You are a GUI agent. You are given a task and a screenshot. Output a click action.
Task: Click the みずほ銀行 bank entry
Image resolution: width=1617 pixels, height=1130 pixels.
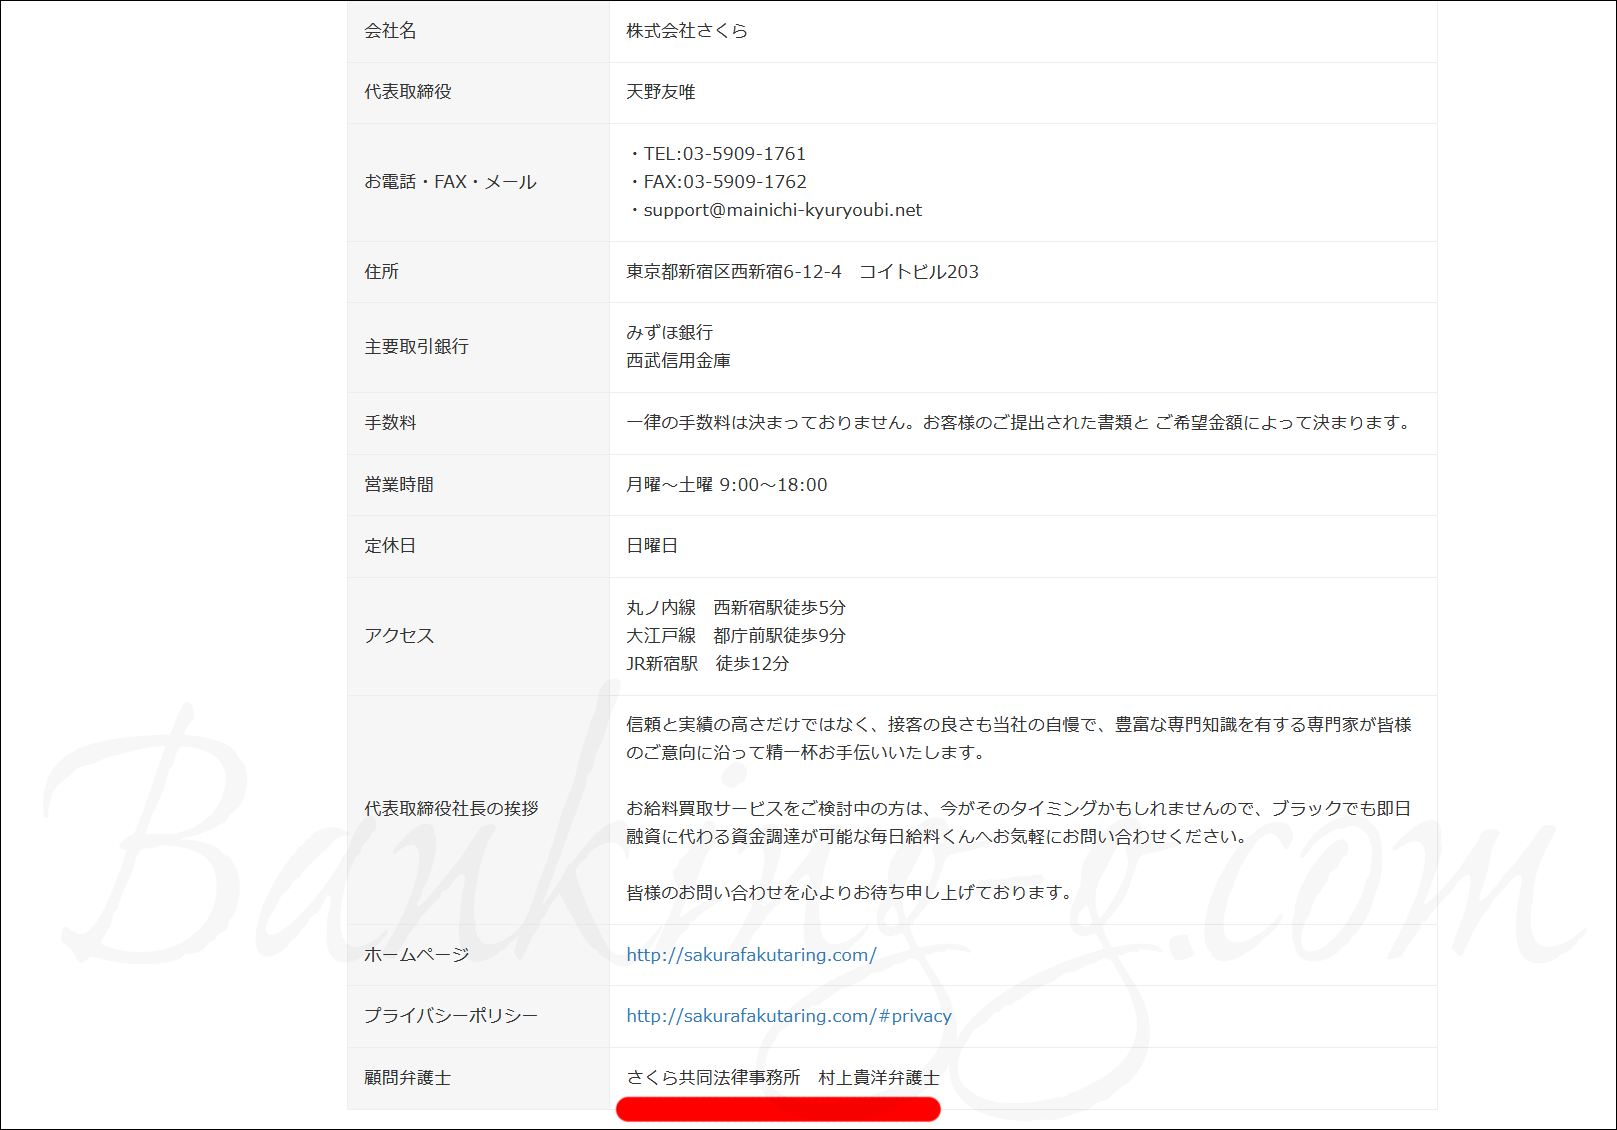(669, 332)
